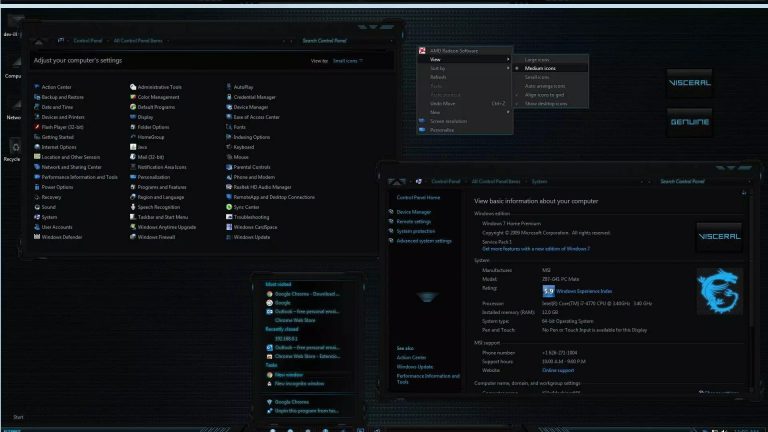Click the Search Control Panel field in System window
This screenshot has width=768, height=432.
[698, 181]
